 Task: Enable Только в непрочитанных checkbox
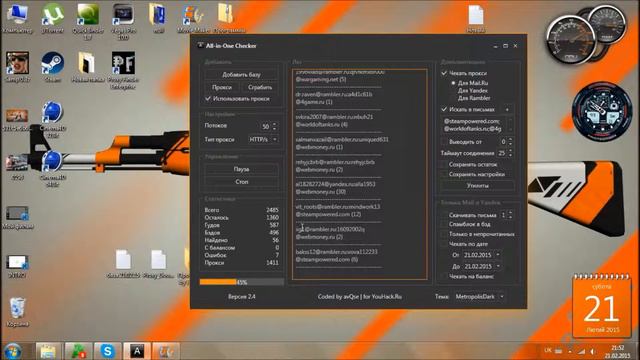(444, 234)
